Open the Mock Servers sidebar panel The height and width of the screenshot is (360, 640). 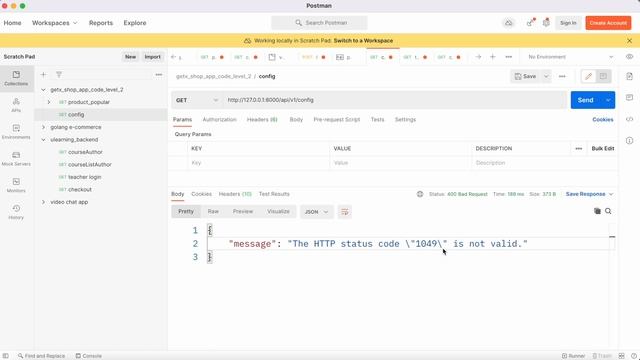coord(16,158)
